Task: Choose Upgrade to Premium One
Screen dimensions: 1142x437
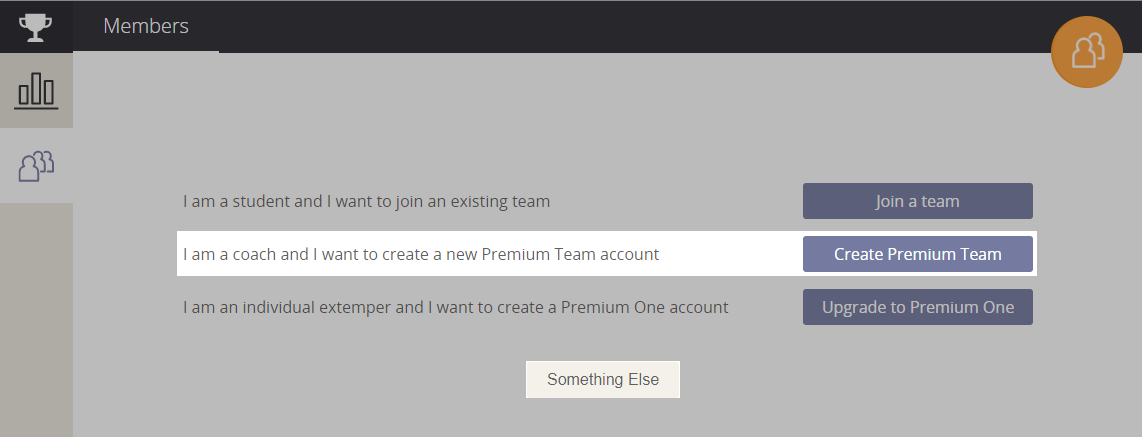Action: [x=918, y=307]
